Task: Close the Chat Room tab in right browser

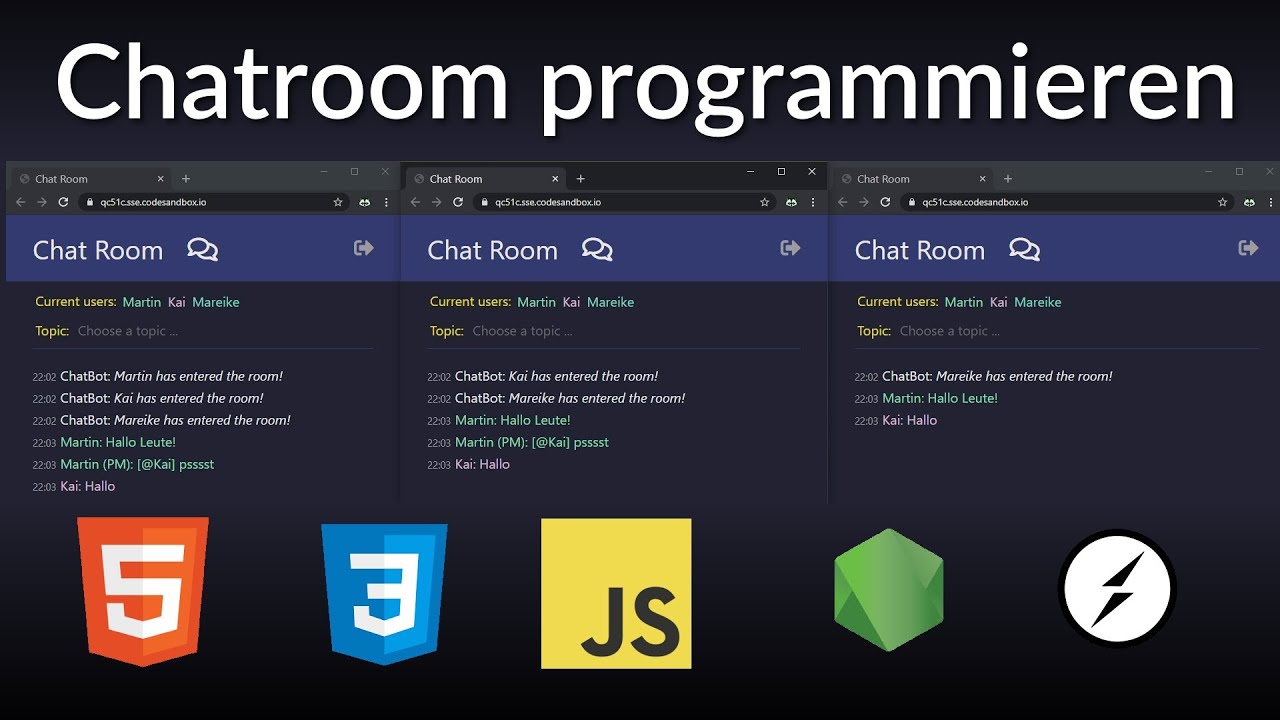Action: point(982,179)
